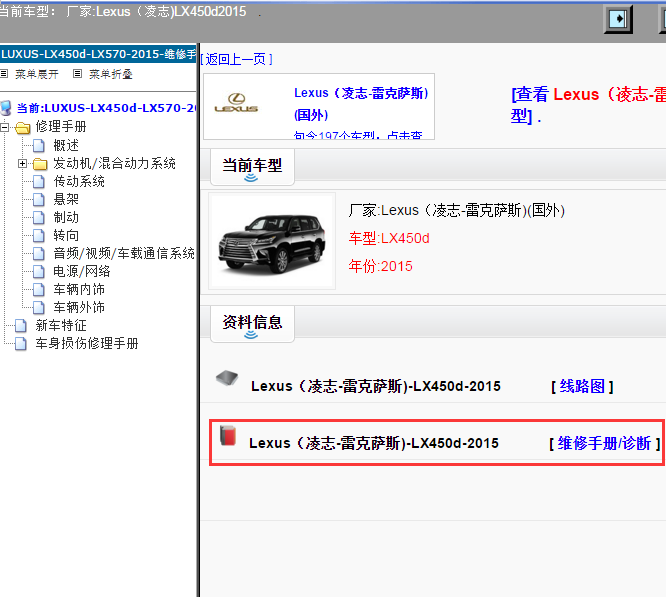Screen dimensions: 666x597
Task: Open the 线路图 wiring diagram link
Action: click(582, 386)
